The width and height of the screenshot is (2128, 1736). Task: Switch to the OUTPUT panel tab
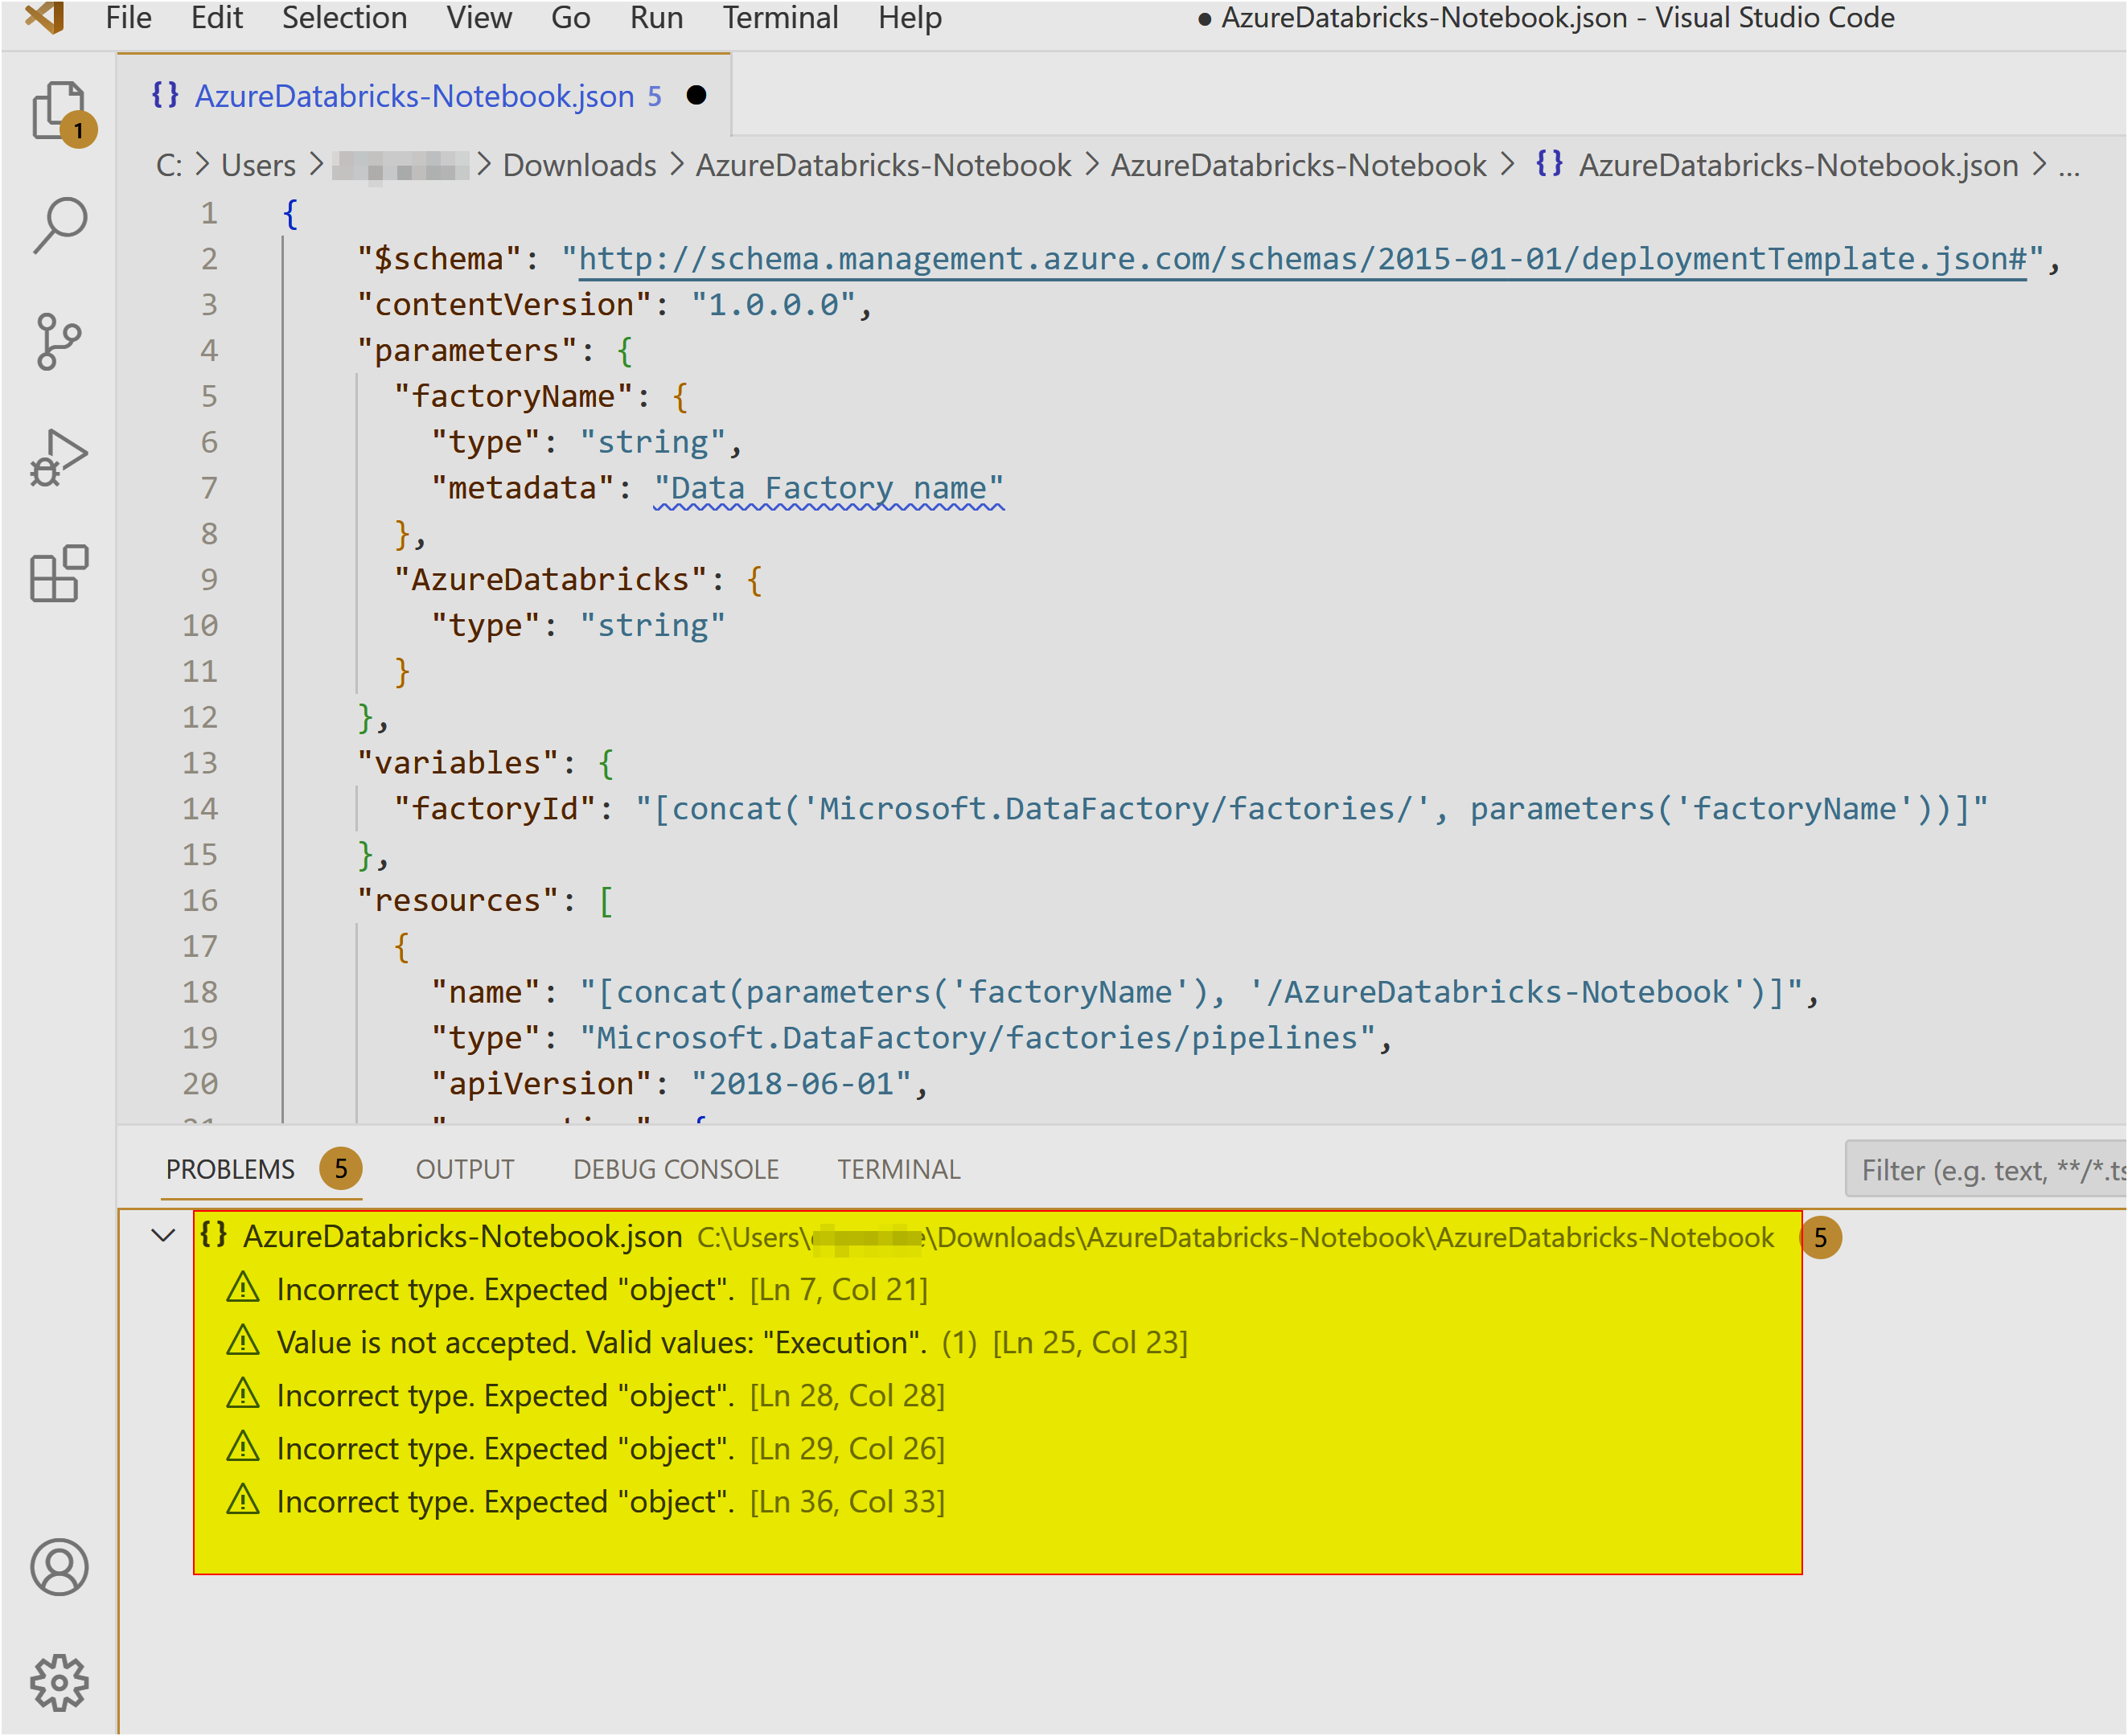point(464,1168)
